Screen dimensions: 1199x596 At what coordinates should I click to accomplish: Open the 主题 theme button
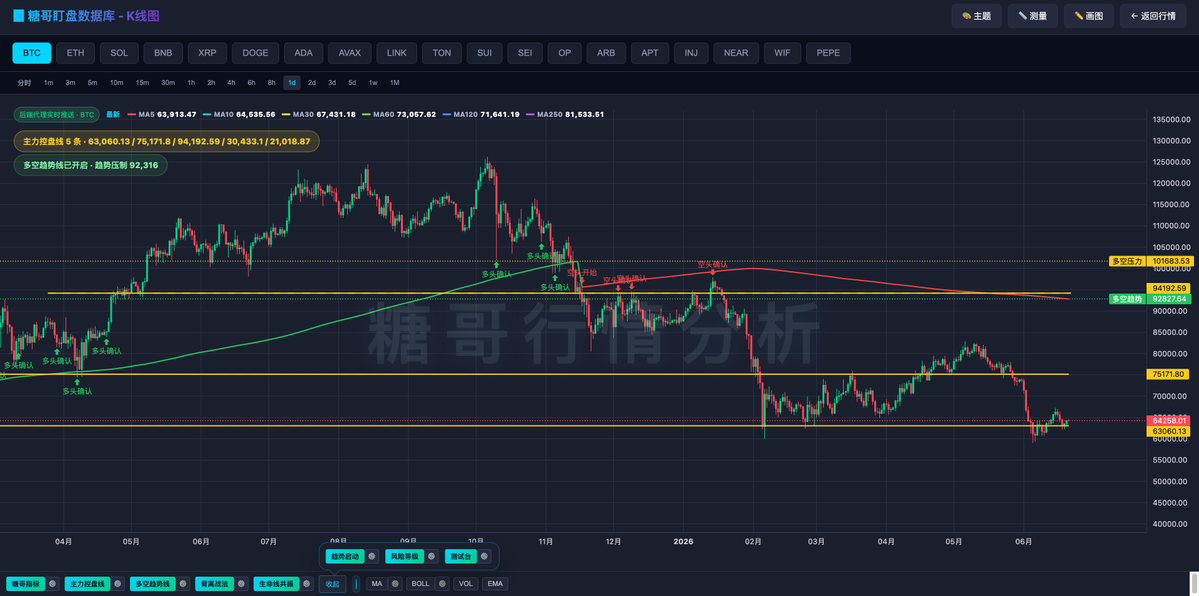pos(976,16)
